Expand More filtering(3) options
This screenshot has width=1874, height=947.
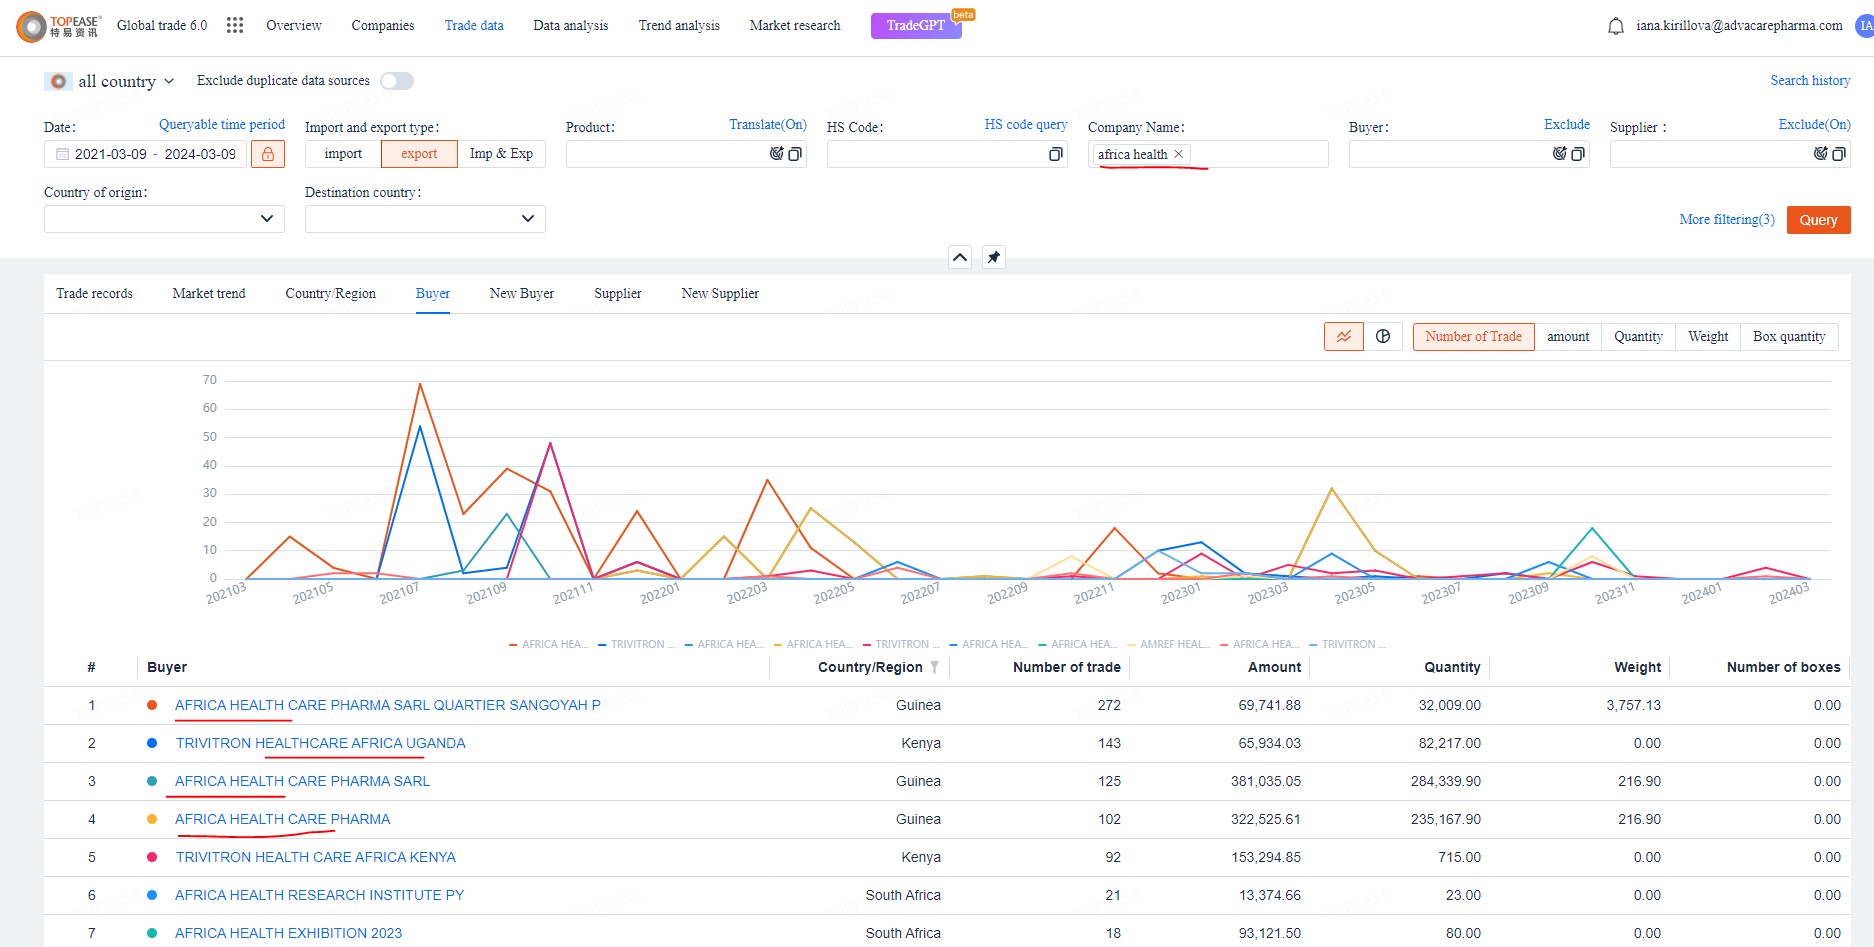1727,220
